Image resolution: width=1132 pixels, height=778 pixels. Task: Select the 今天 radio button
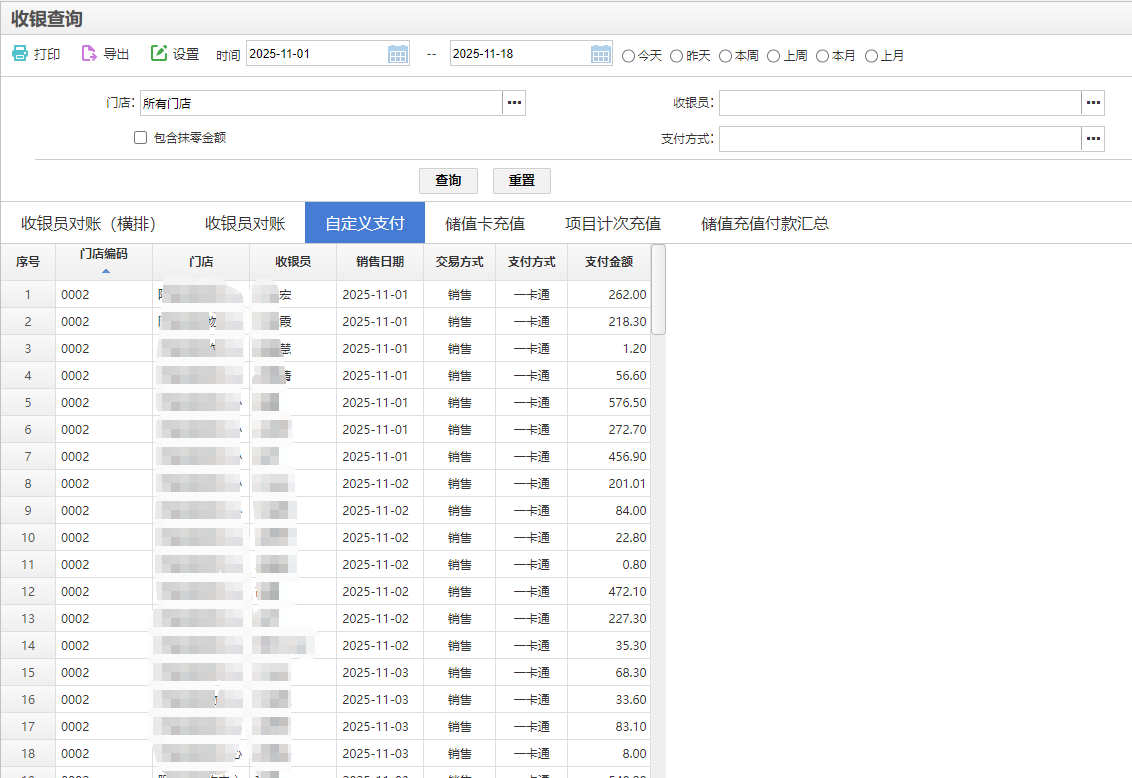629,56
